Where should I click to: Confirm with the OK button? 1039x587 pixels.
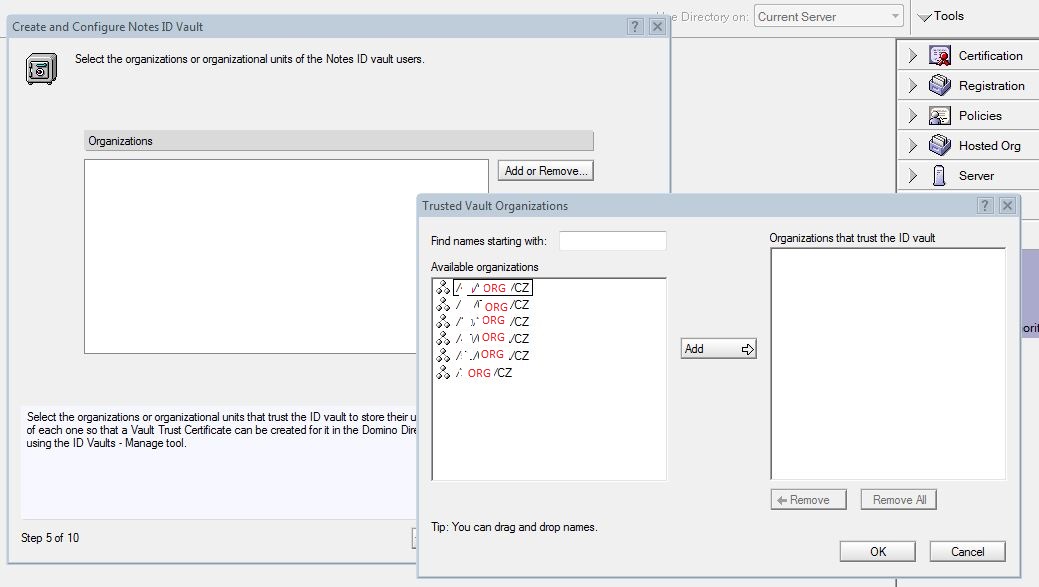pos(877,551)
